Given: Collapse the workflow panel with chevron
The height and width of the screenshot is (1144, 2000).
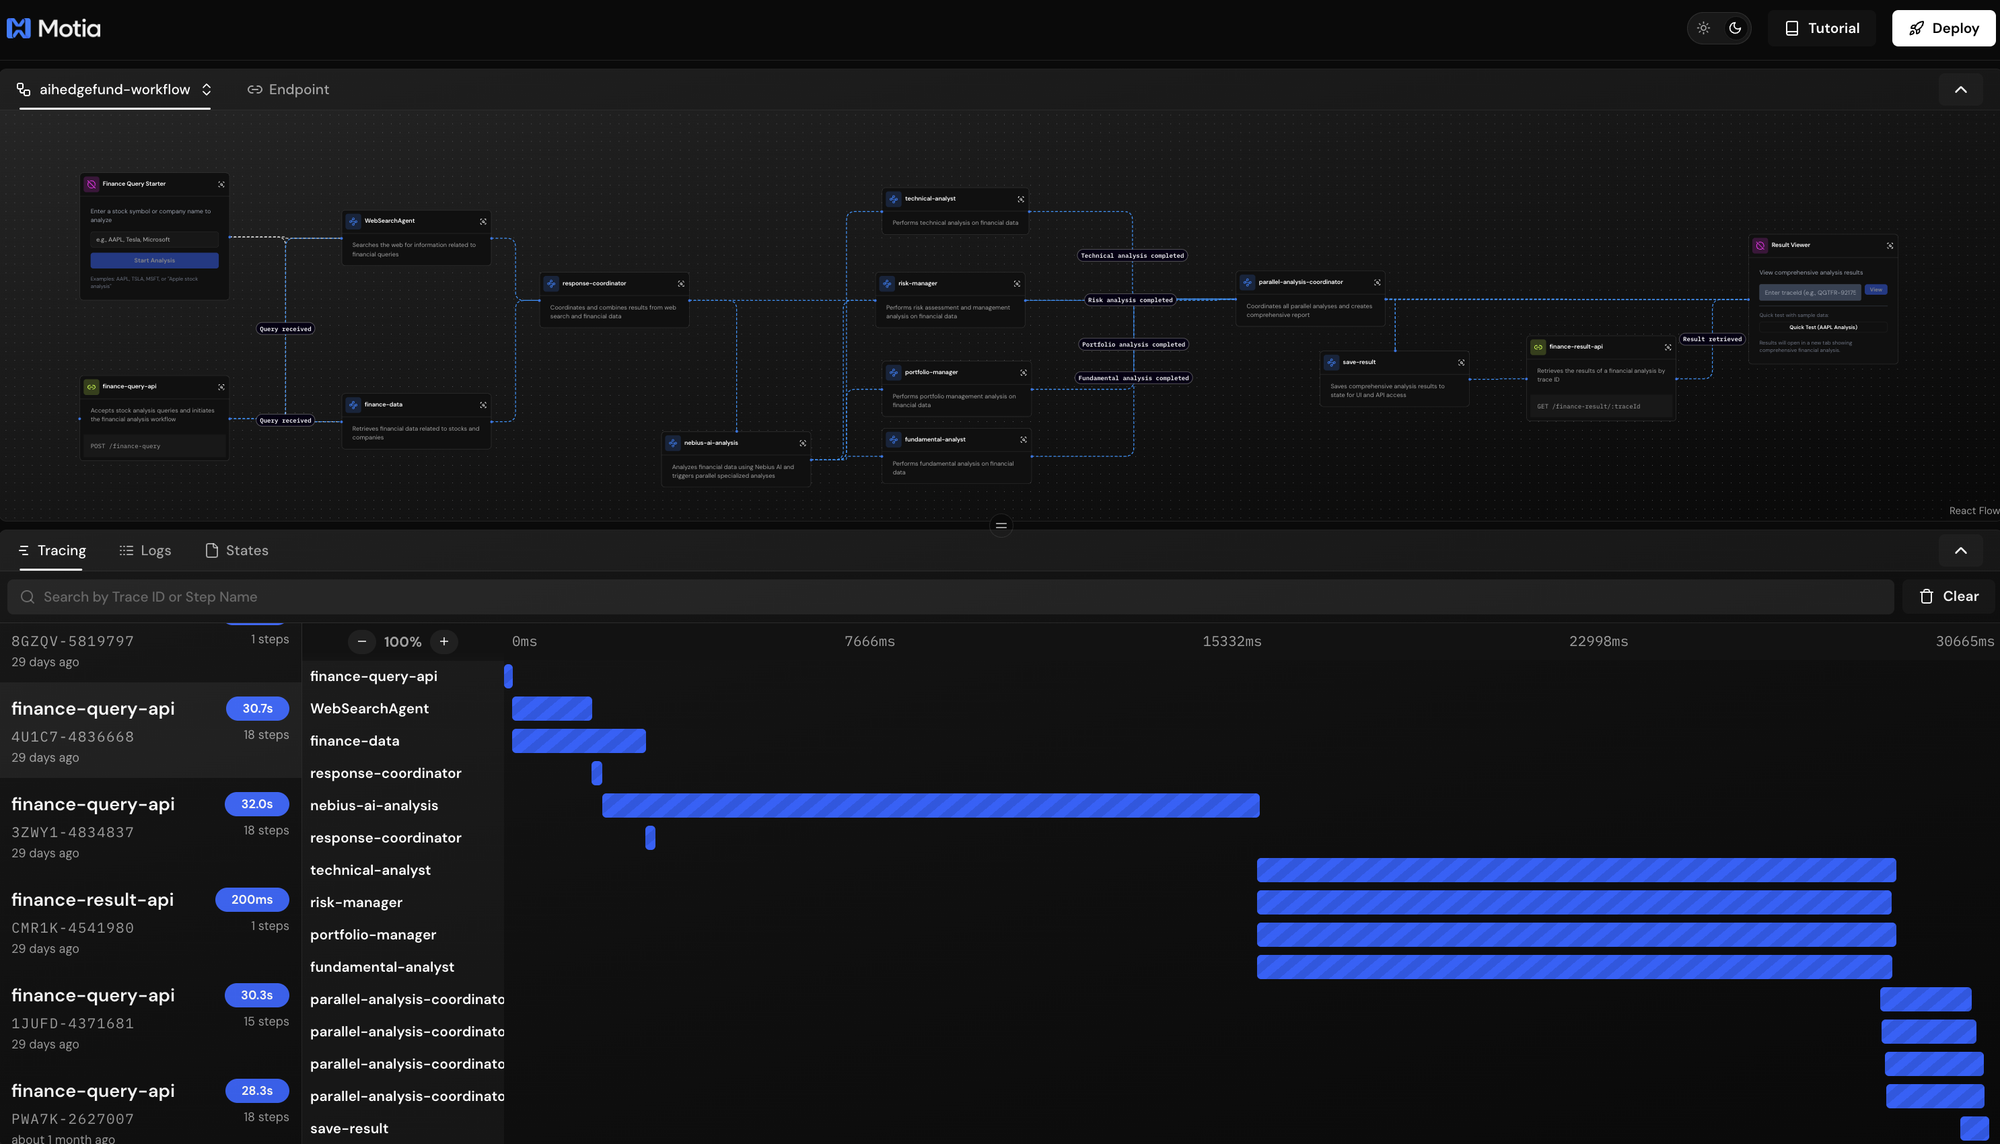Looking at the screenshot, I should pos(1960,90).
